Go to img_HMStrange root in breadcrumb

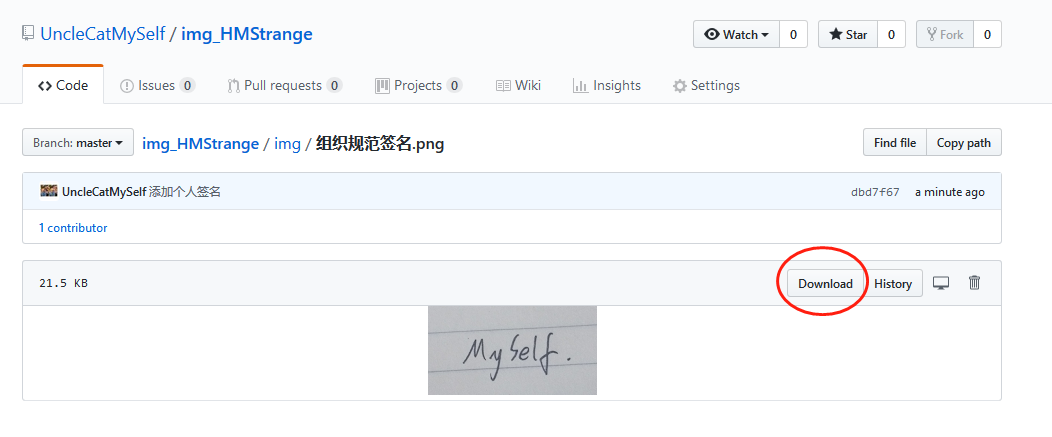coord(200,143)
